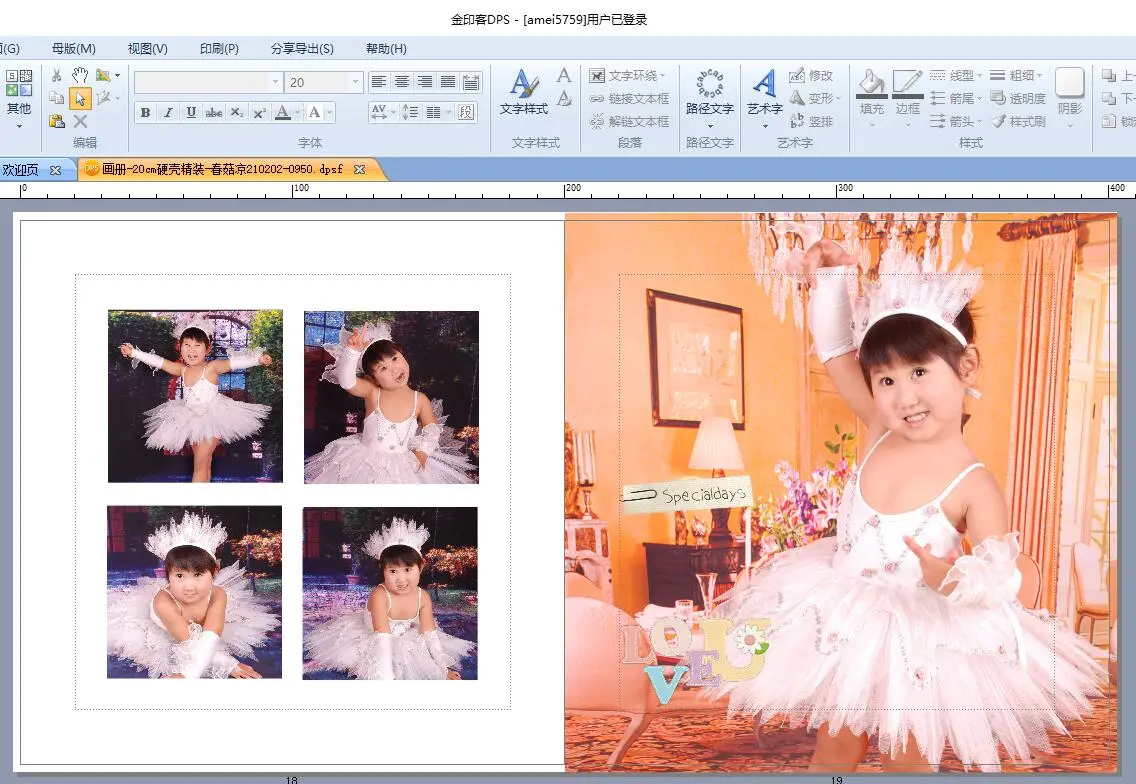Open the 视图(V) menu
The image size is (1136, 784).
pyautogui.click(x=147, y=48)
